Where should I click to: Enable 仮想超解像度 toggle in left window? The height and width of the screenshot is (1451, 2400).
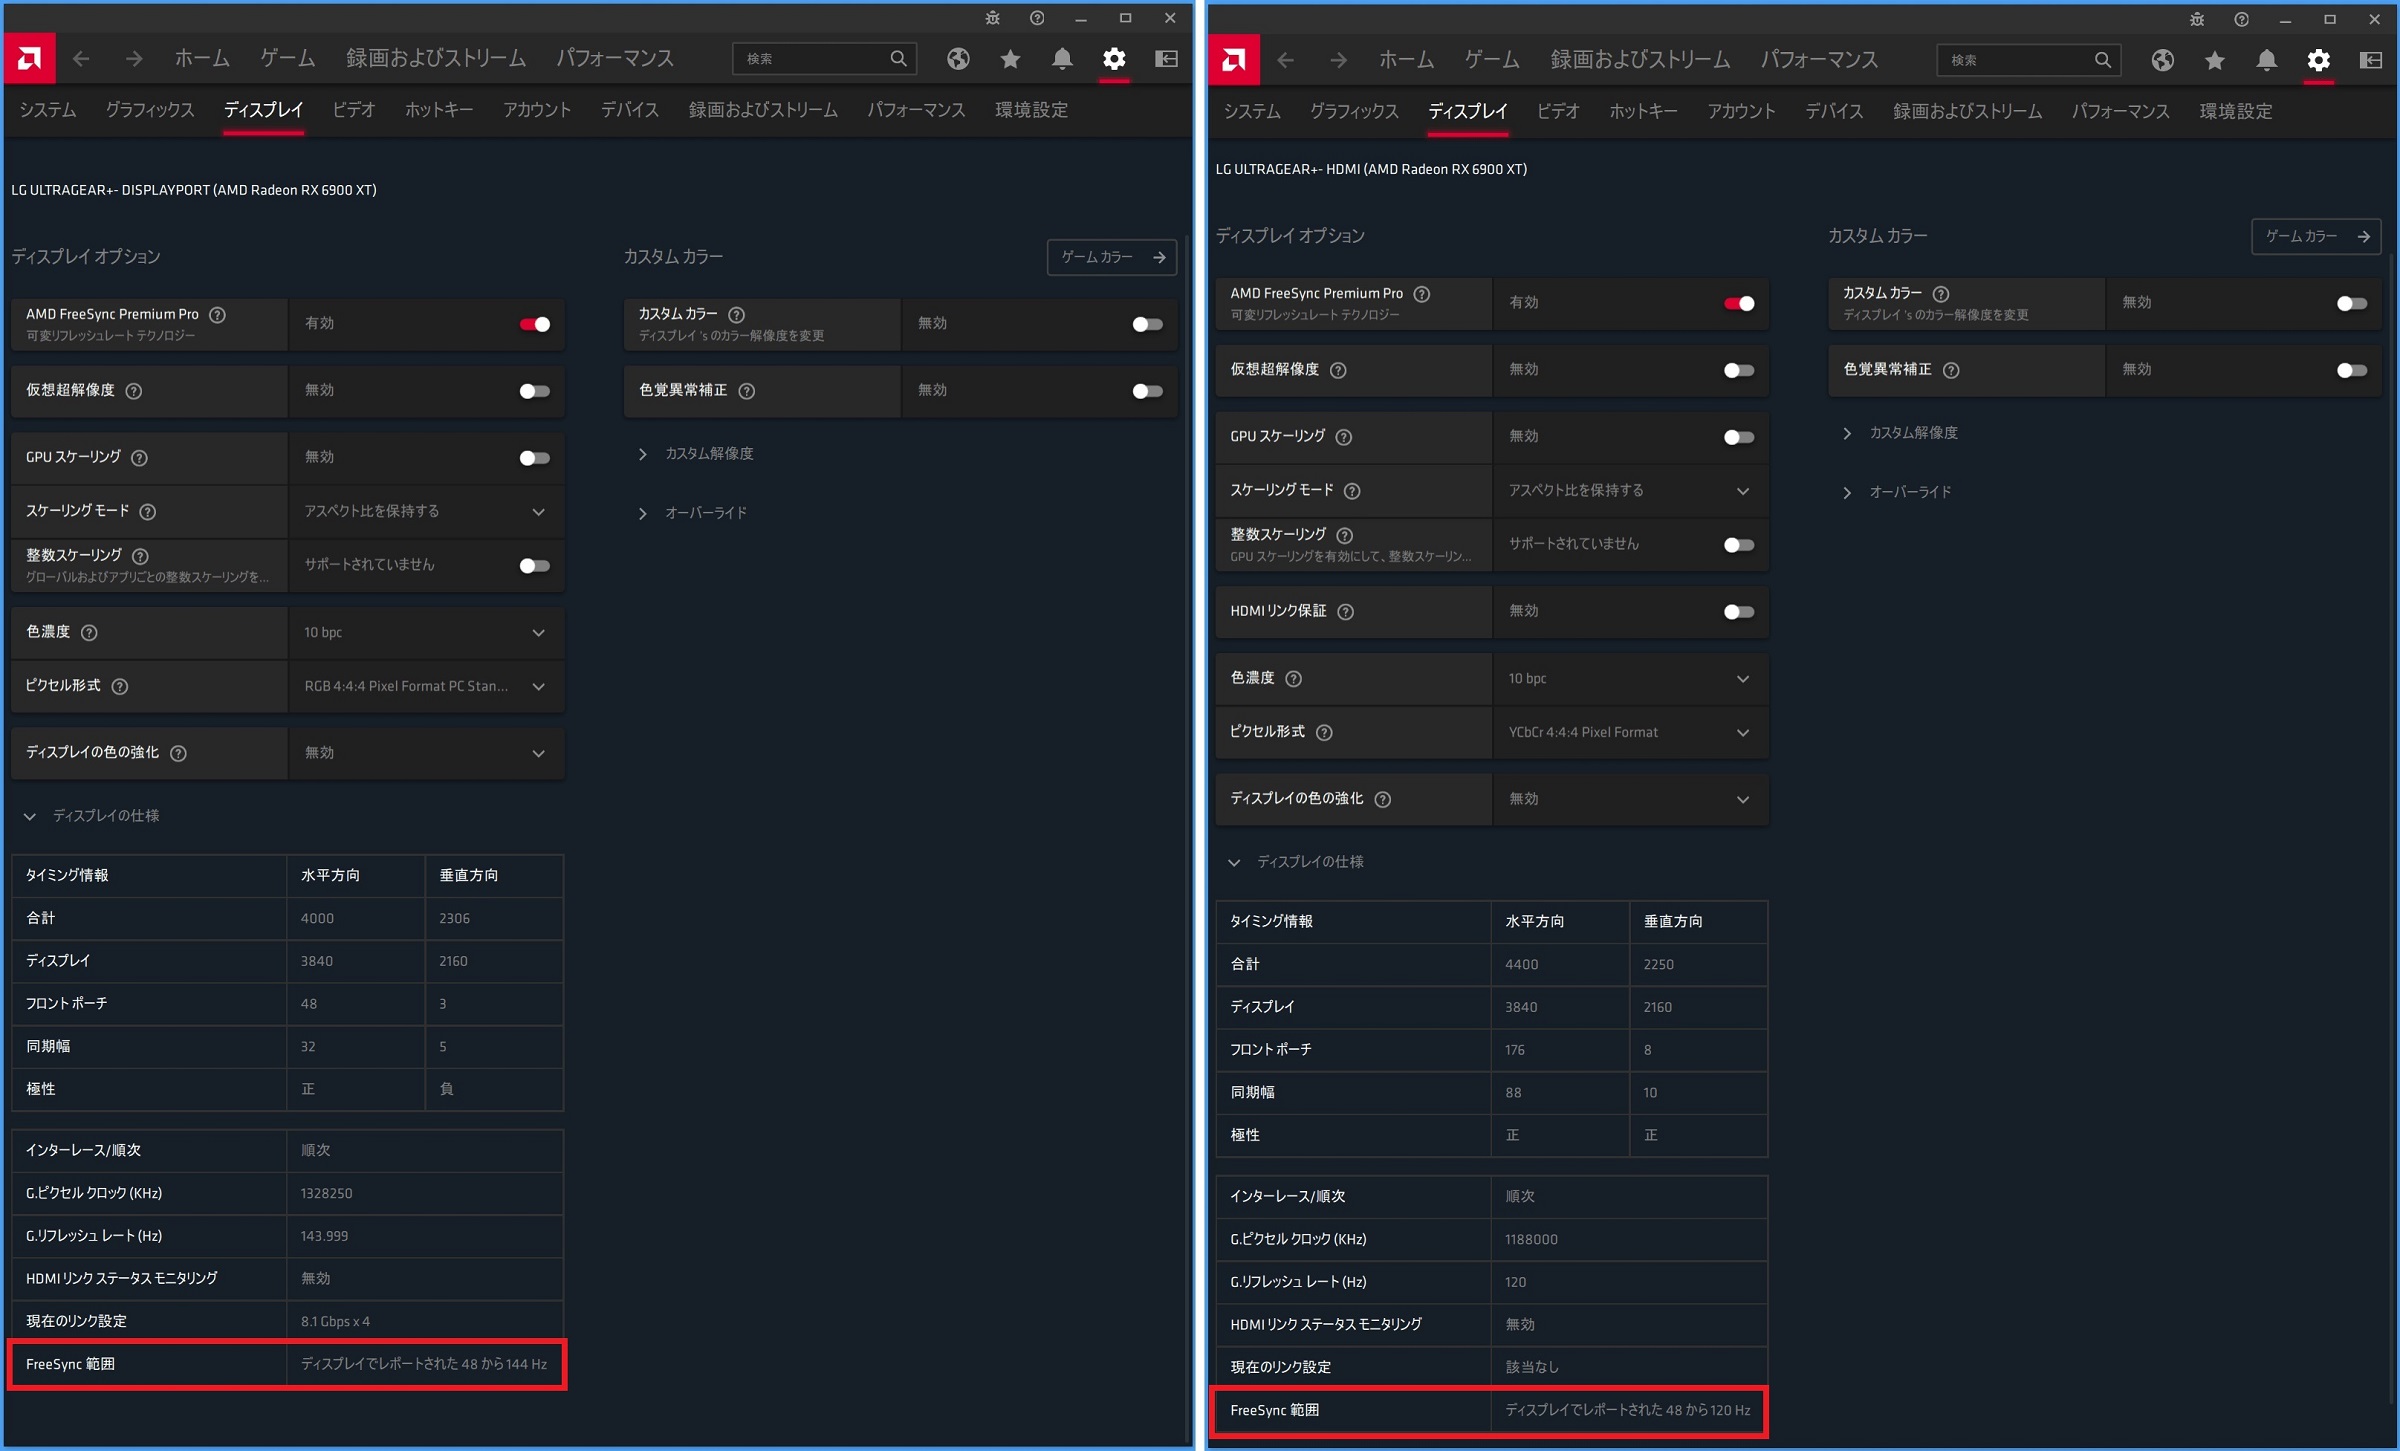coord(534,391)
